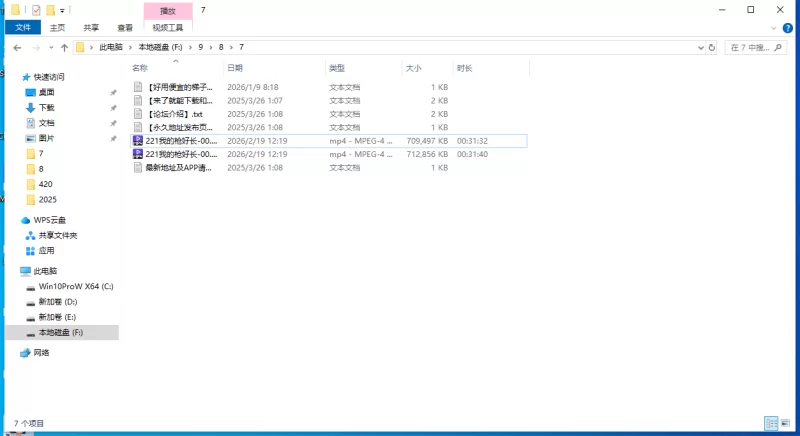Click the text file icon of 【论坛介绍】.txt
Image resolution: width=800 pixels, height=436 pixels.
tap(138, 114)
